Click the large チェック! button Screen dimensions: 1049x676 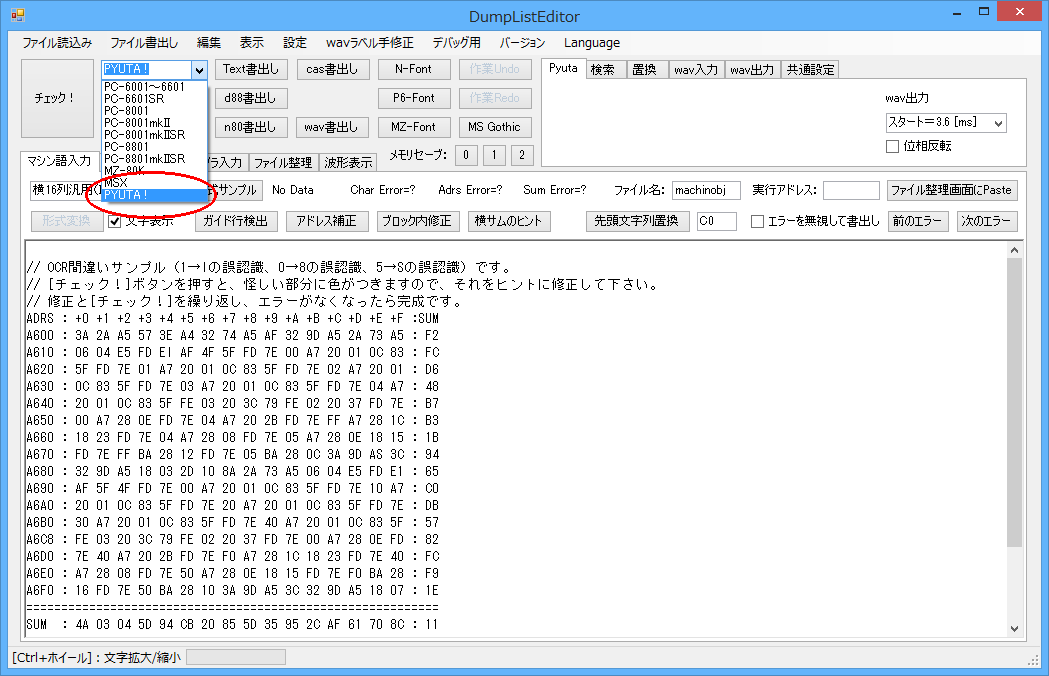[58, 98]
